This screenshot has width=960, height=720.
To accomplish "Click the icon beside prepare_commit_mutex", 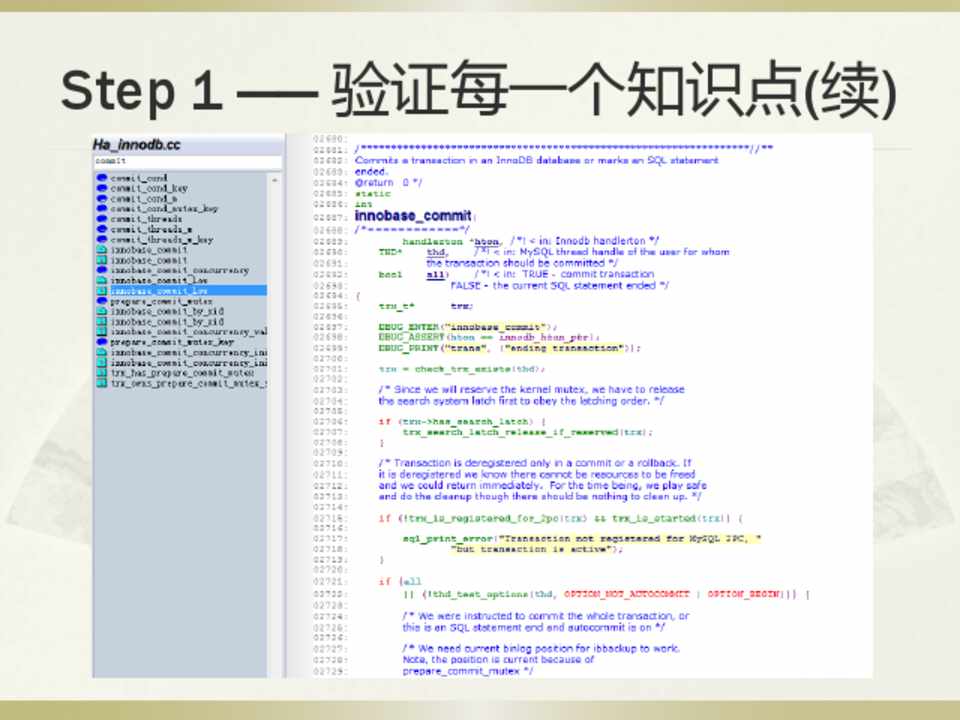I will point(101,301).
